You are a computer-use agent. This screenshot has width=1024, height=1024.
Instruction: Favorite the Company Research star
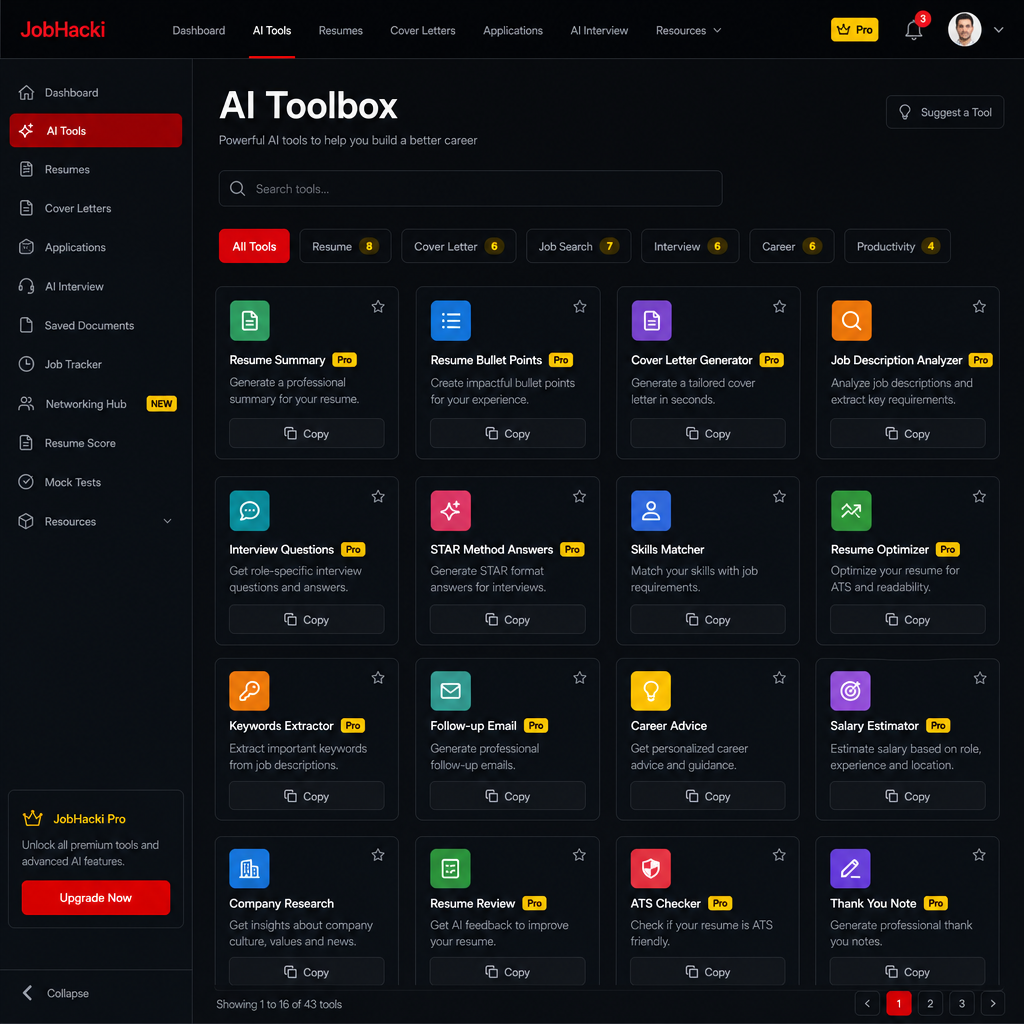point(378,855)
